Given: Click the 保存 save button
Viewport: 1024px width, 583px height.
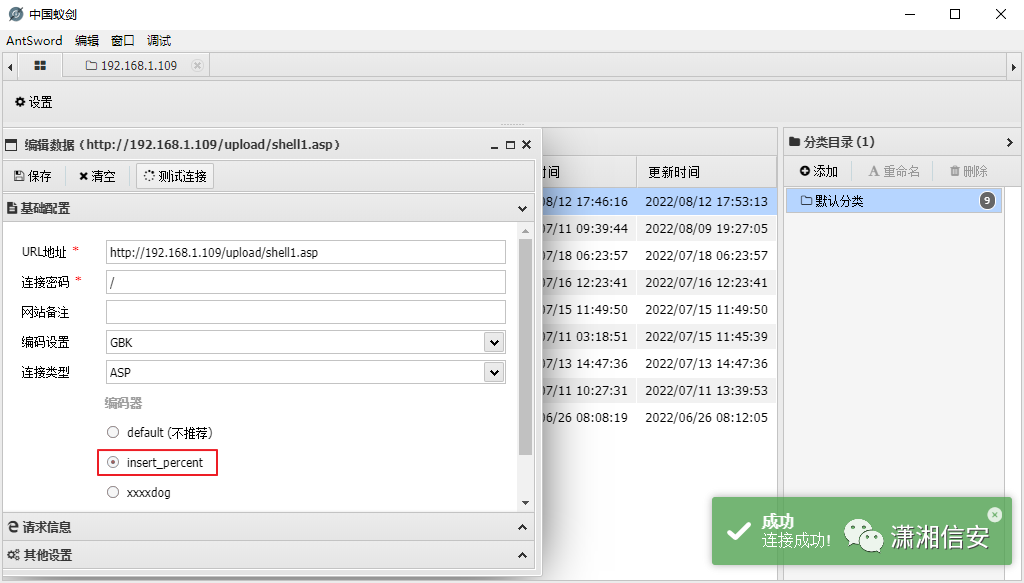Looking at the screenshot, I should (33, 176).
